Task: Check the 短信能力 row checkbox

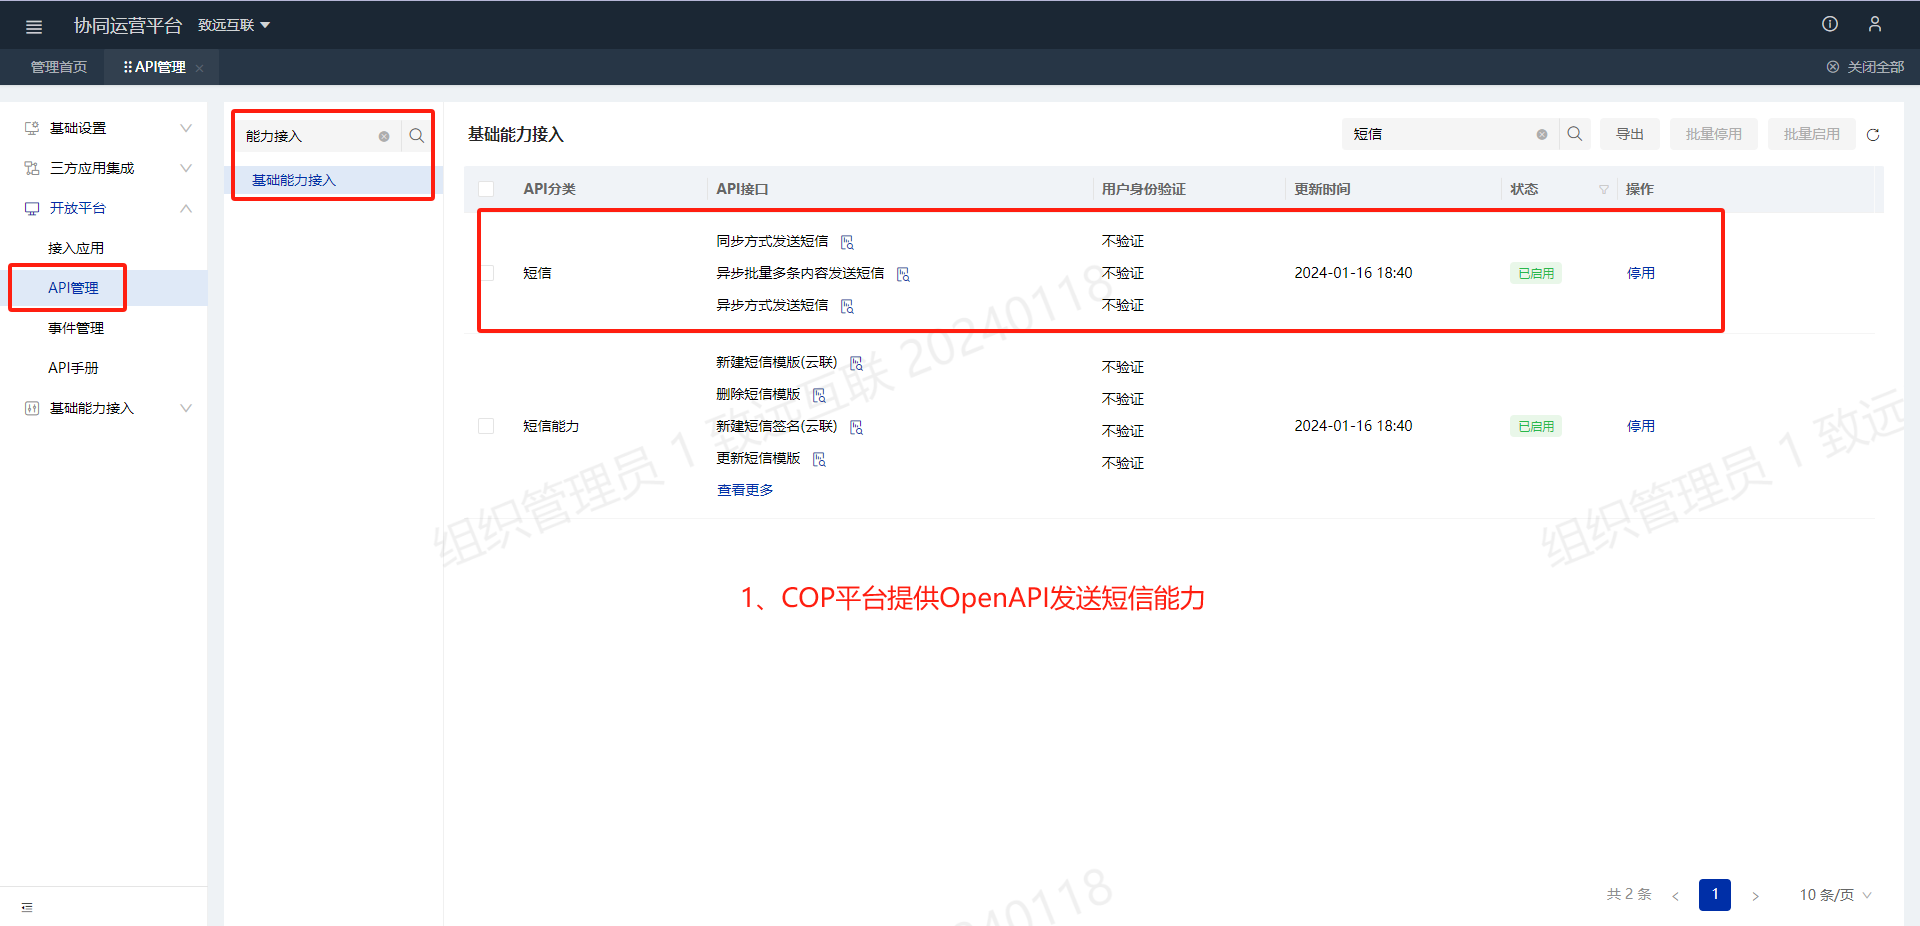Action: coord(486,426)
